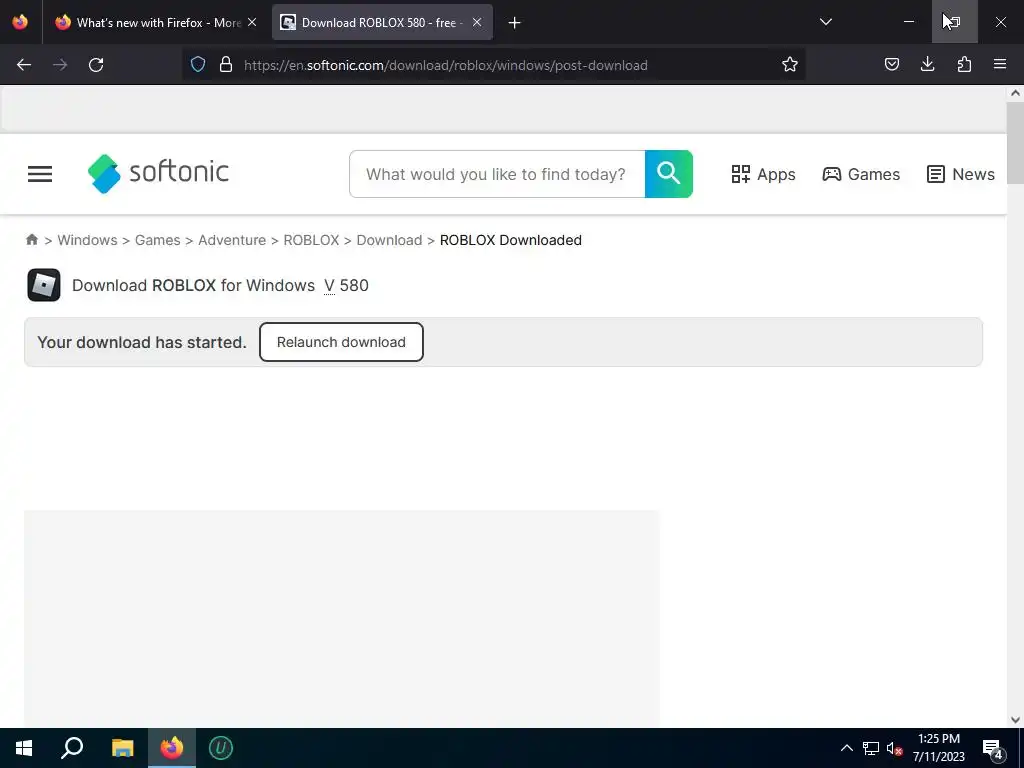Click the ROBLOX app icon
Image resolution: width=1024 pixels, height=768 pixels.
[44, 285]
